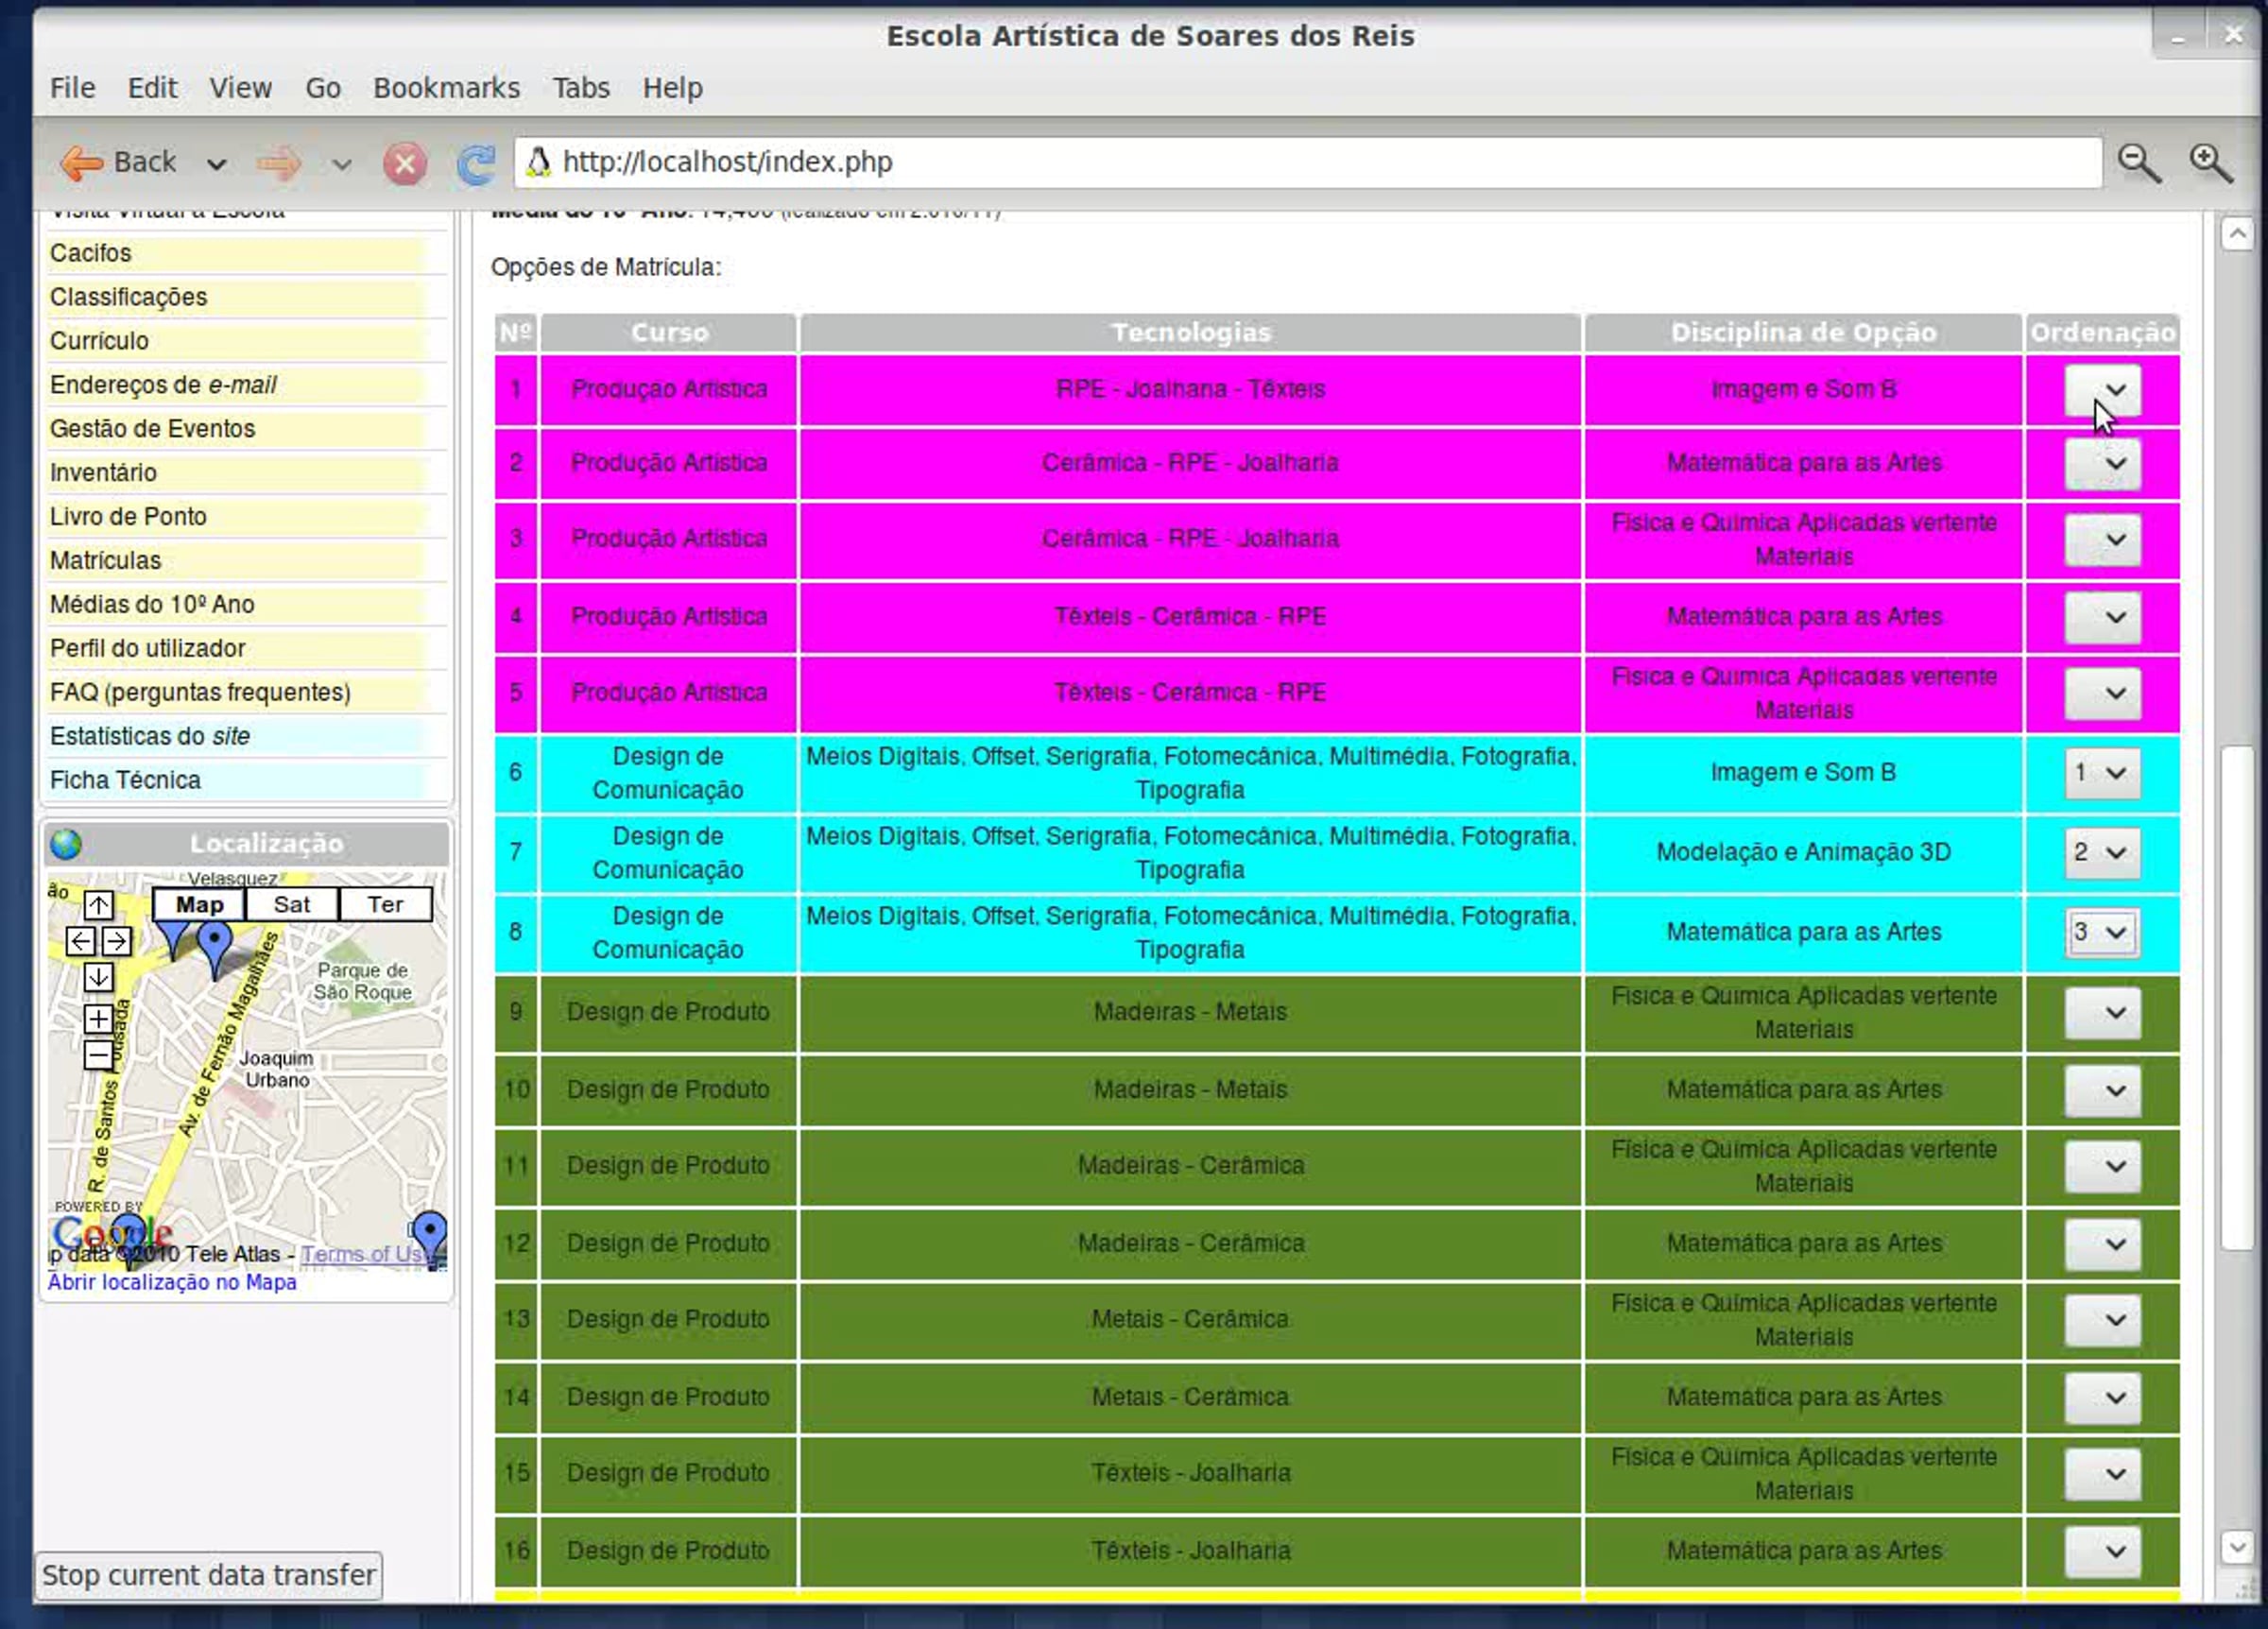Image resolution: width=2268 pixels, height=1629 pixels.
Task: Open Perfil do utilizador link
Action: [x=147, y=649]
